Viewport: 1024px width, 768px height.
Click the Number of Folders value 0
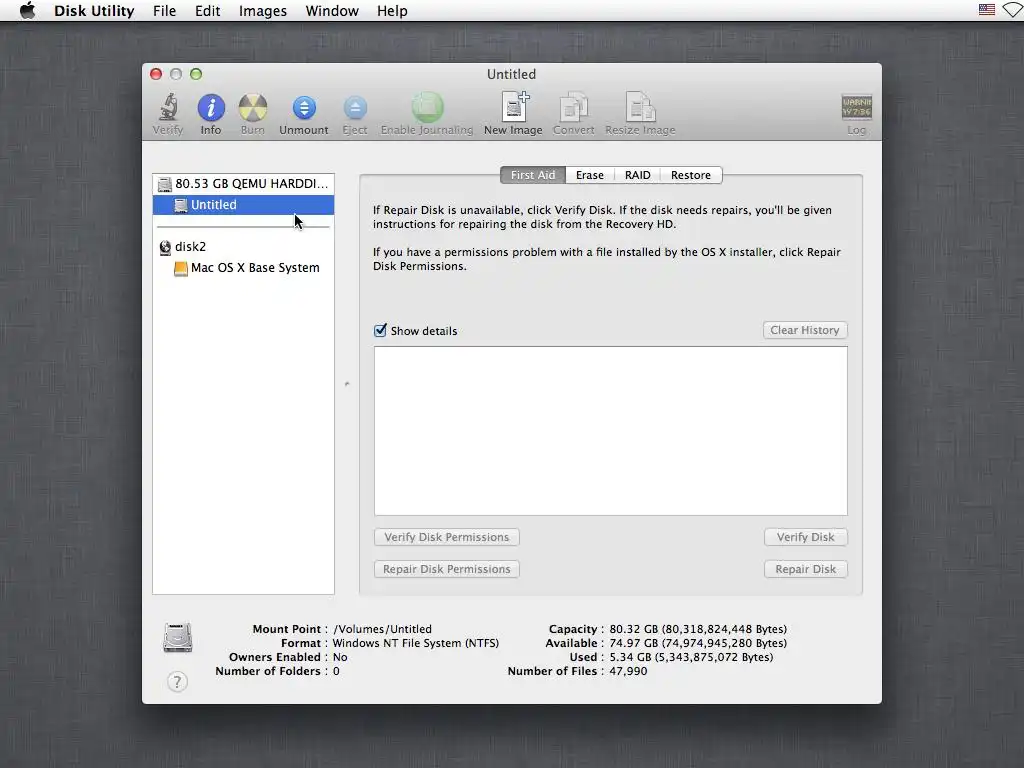[x=336, y=671]
